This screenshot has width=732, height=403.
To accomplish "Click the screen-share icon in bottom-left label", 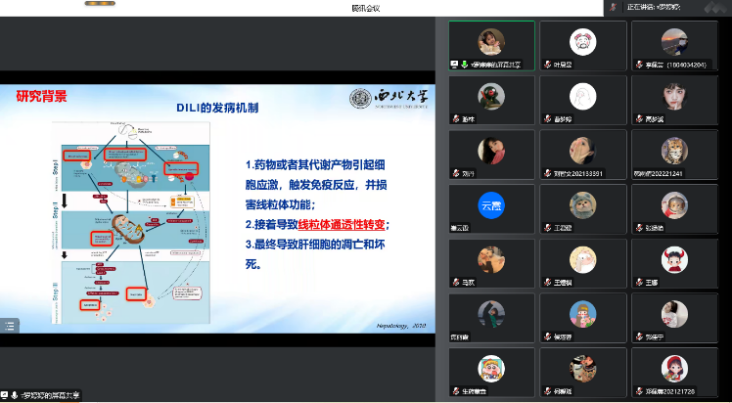I will 5,396.
